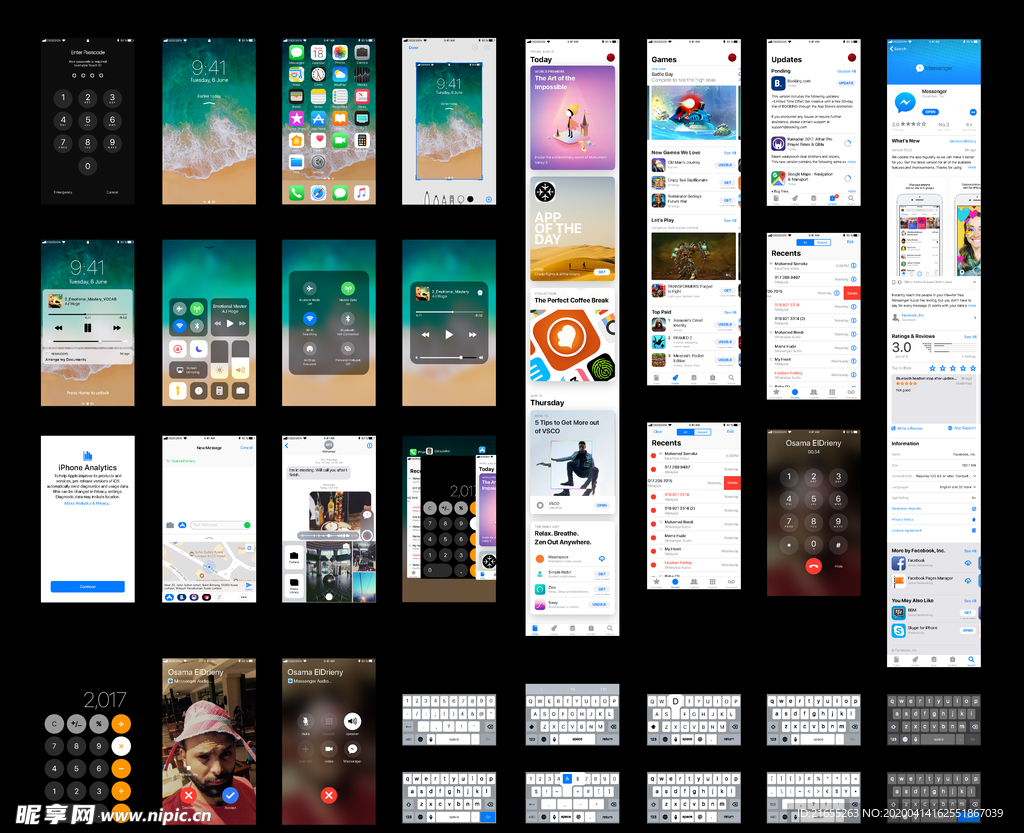Toggle Personal Hotspot in expanded connectivity panel

(347, 349)
